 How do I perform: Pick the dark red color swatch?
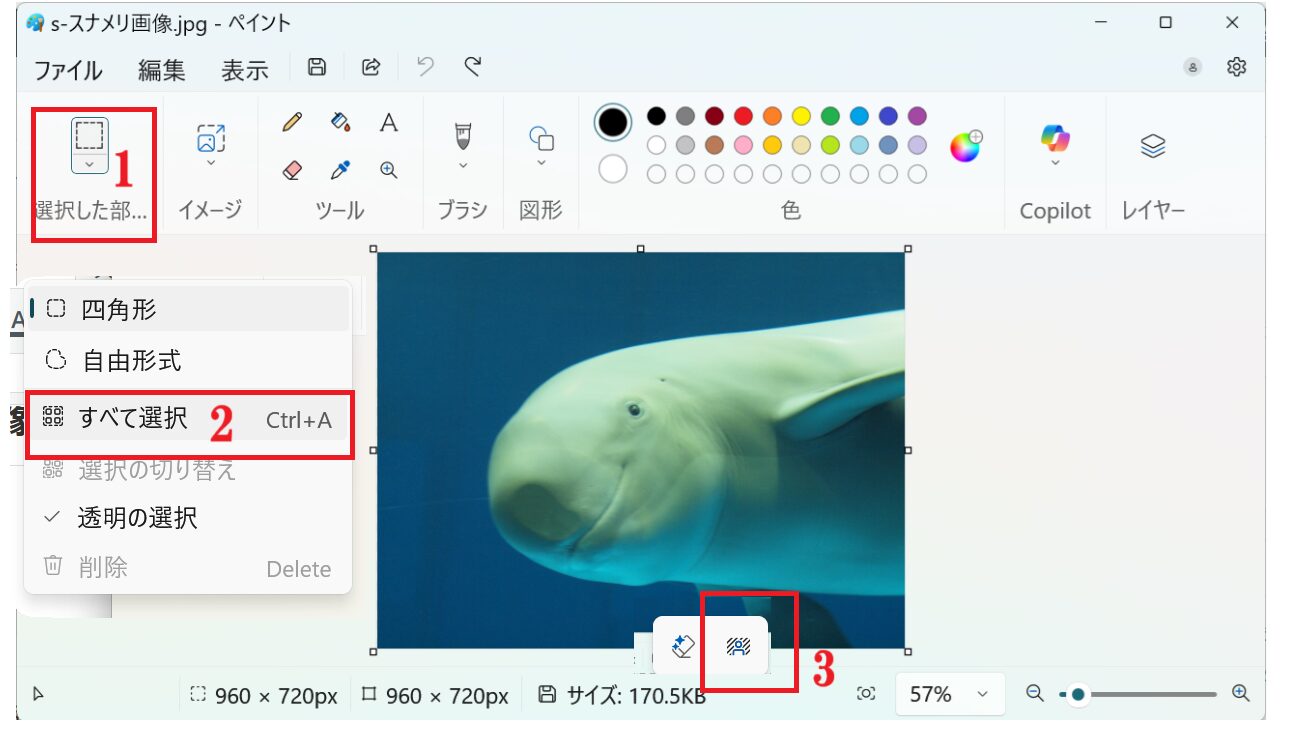pos(714,116)
